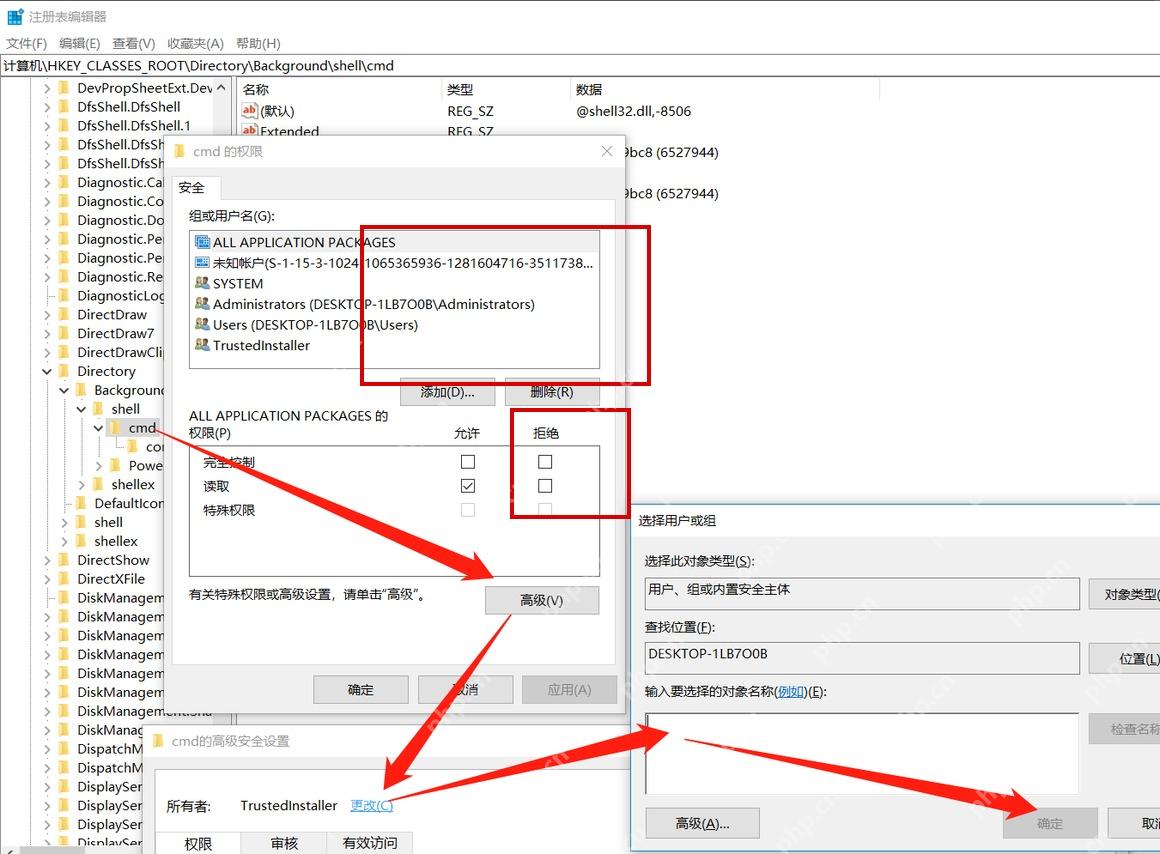
Task: Click the 添加(D)... button
Action: pos(448,392)
